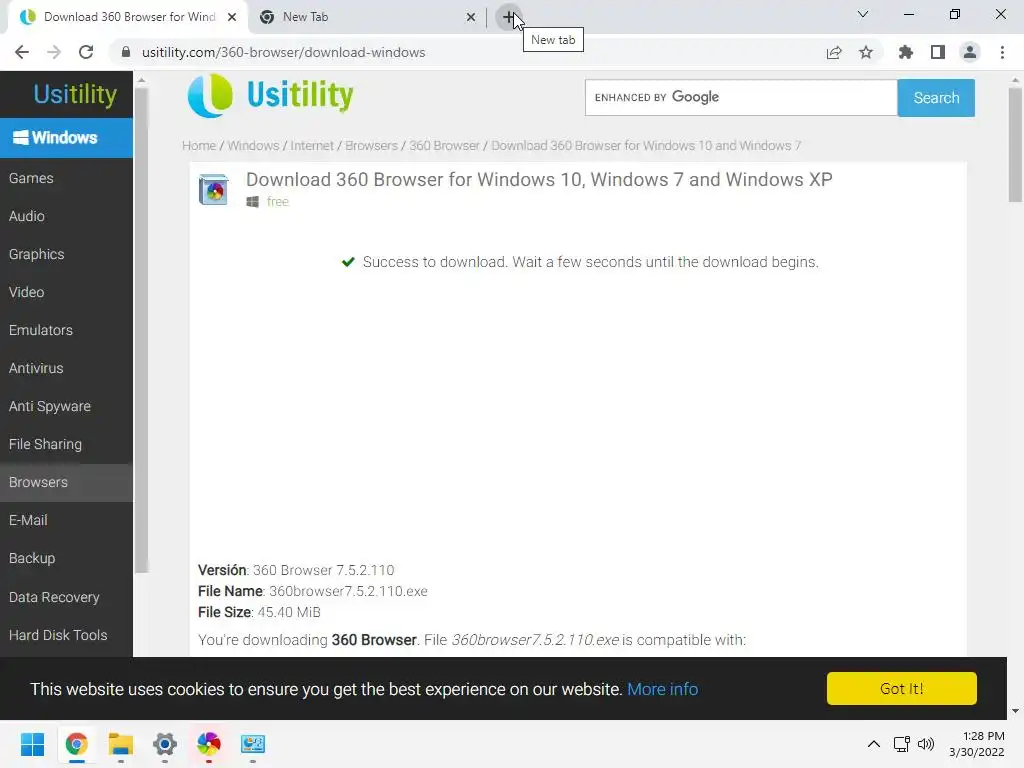Go to Browsers breadcrumb link

click(372, 146)
